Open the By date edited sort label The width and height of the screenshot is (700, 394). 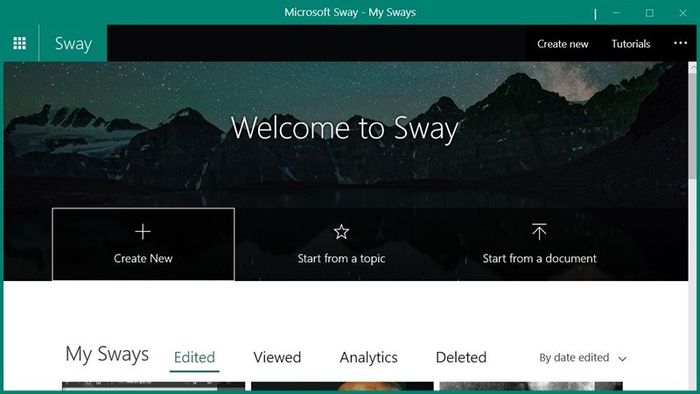[574, 357]
